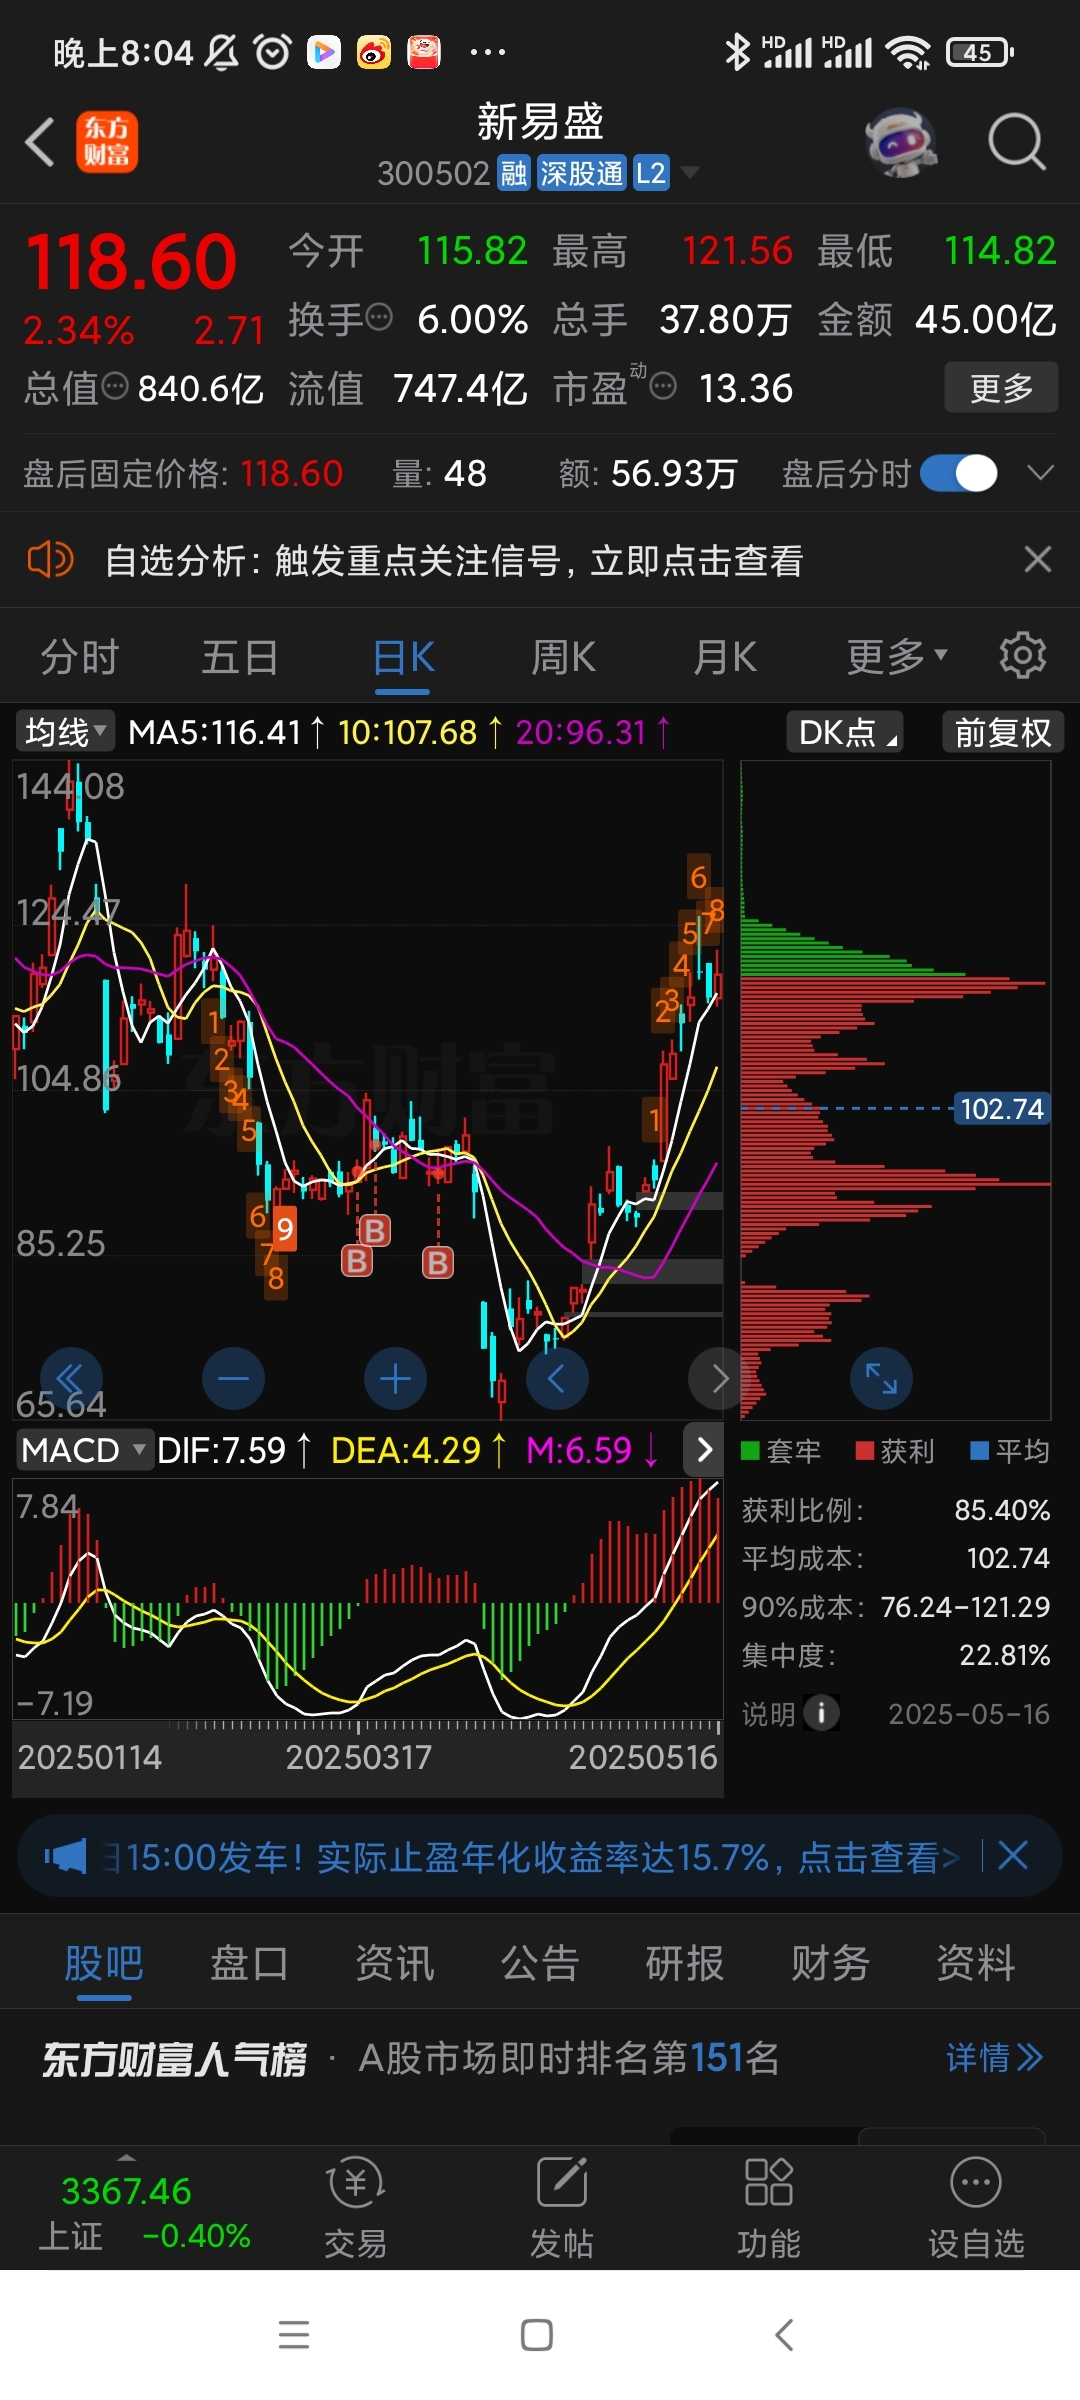Tap the 102.74 average cost marker
Image resolution: width=1080 pixels, height=2400 pixels.
click(x=1002, y=1108)
